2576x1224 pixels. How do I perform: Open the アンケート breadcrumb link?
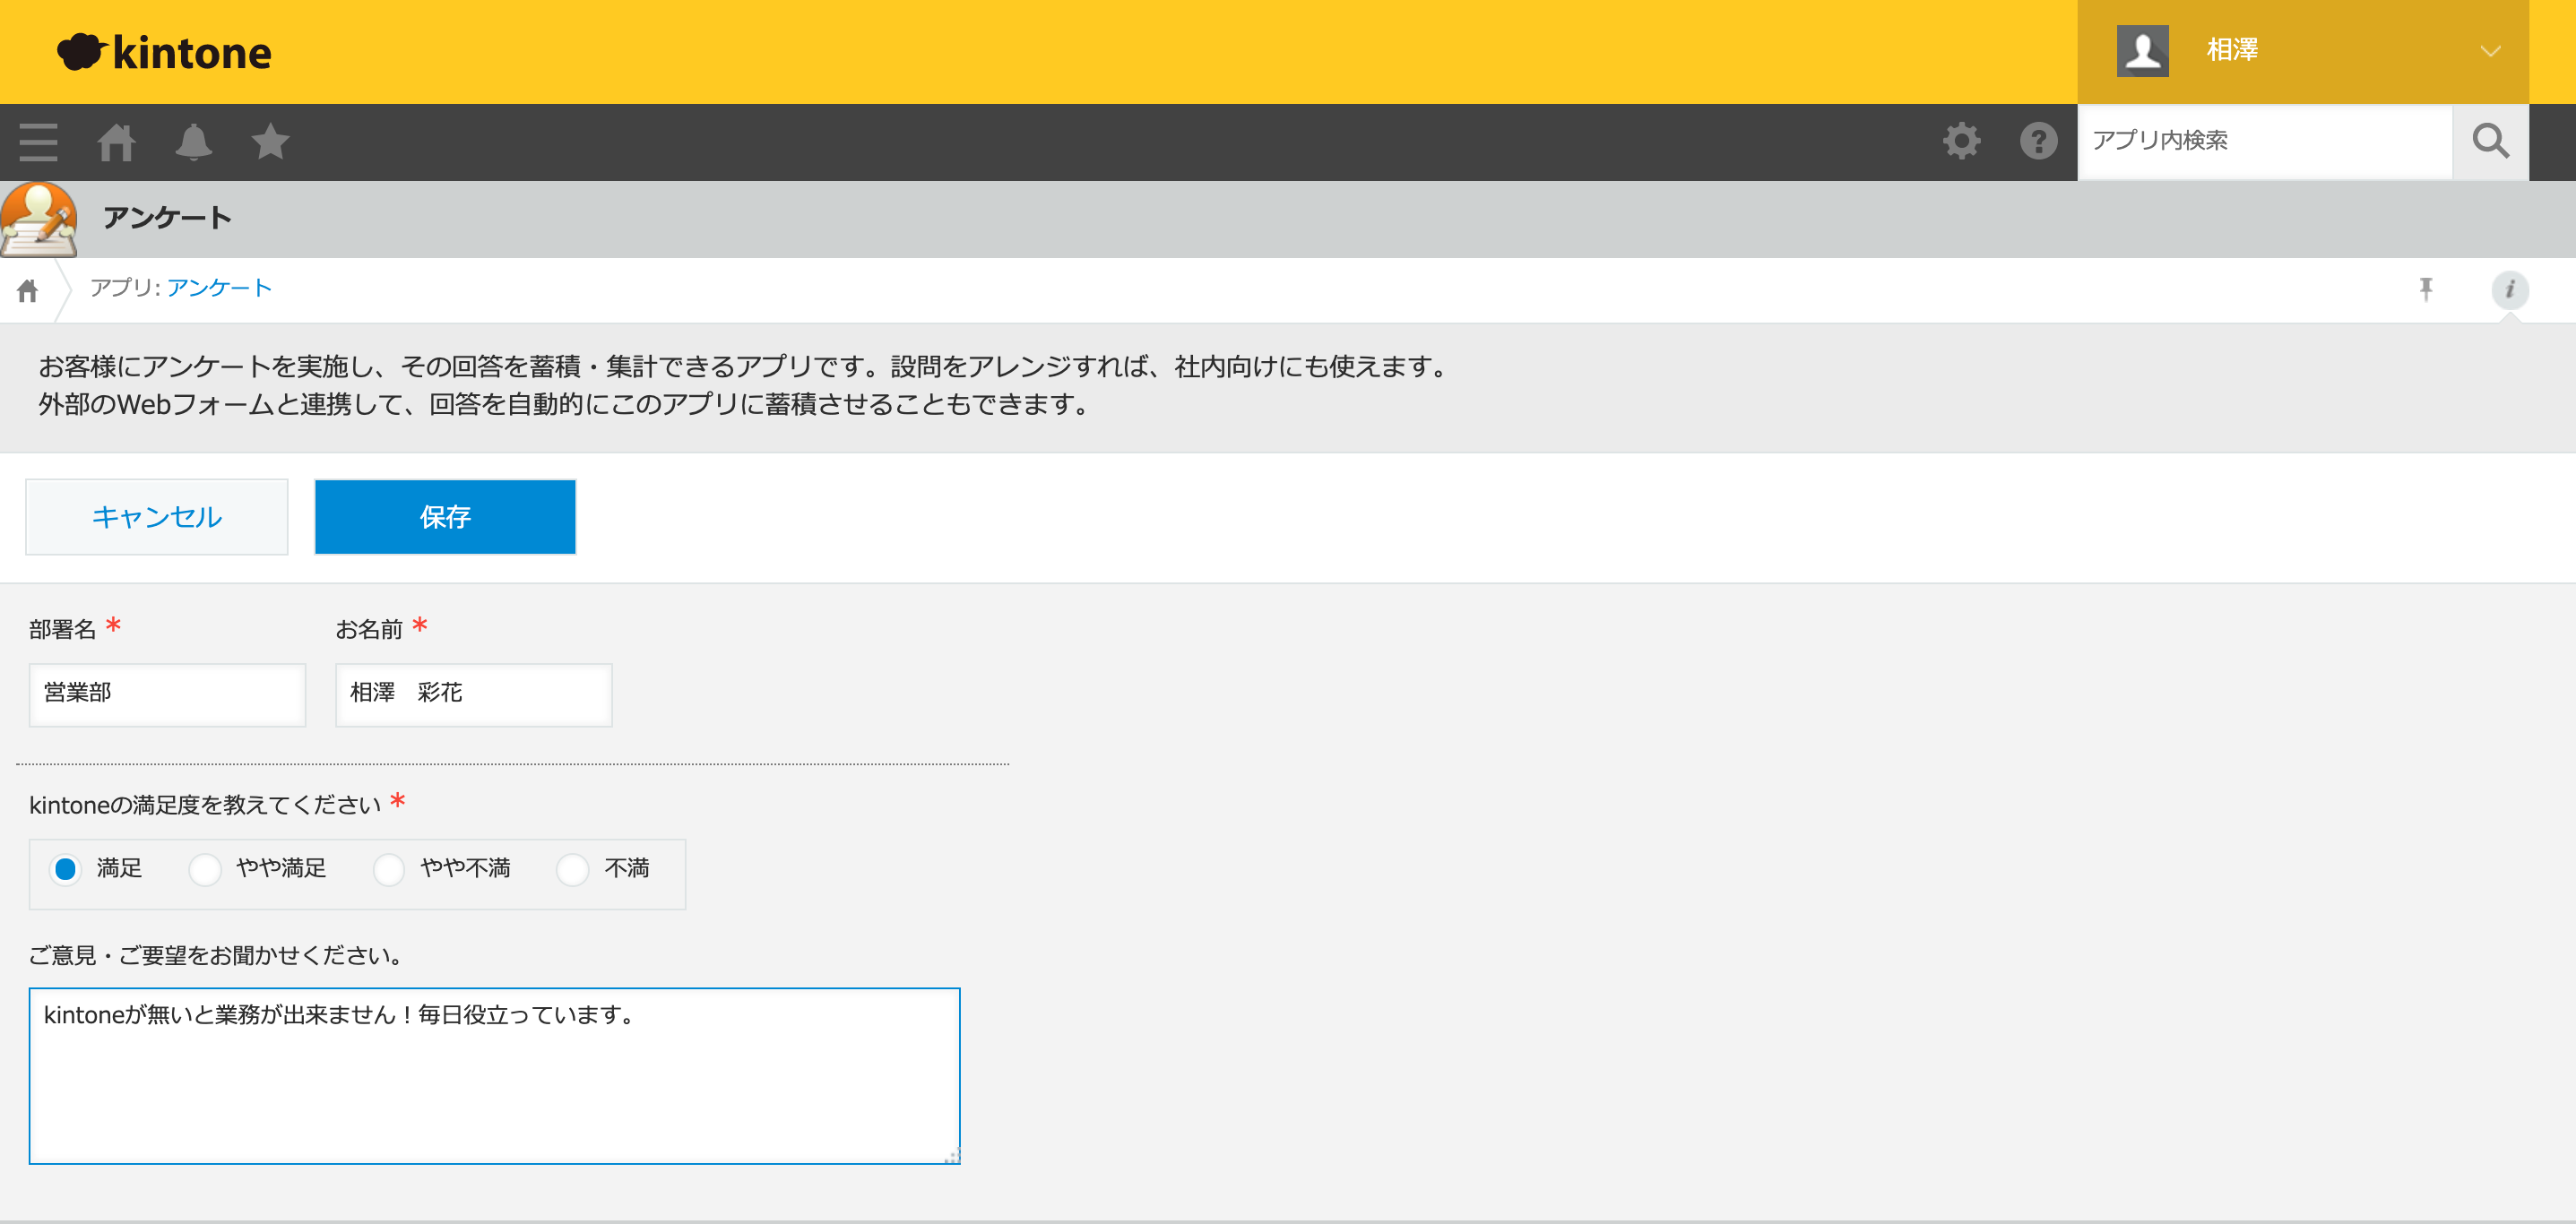coord(219,288)
